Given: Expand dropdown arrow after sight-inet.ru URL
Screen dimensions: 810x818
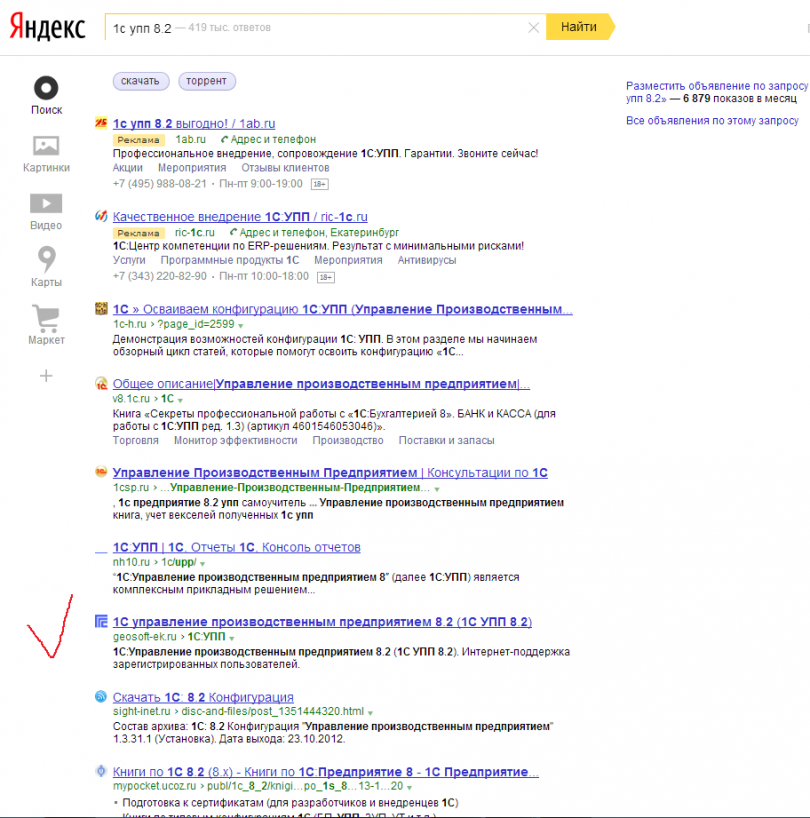Looking at the screenshot, I should (370, 713).
